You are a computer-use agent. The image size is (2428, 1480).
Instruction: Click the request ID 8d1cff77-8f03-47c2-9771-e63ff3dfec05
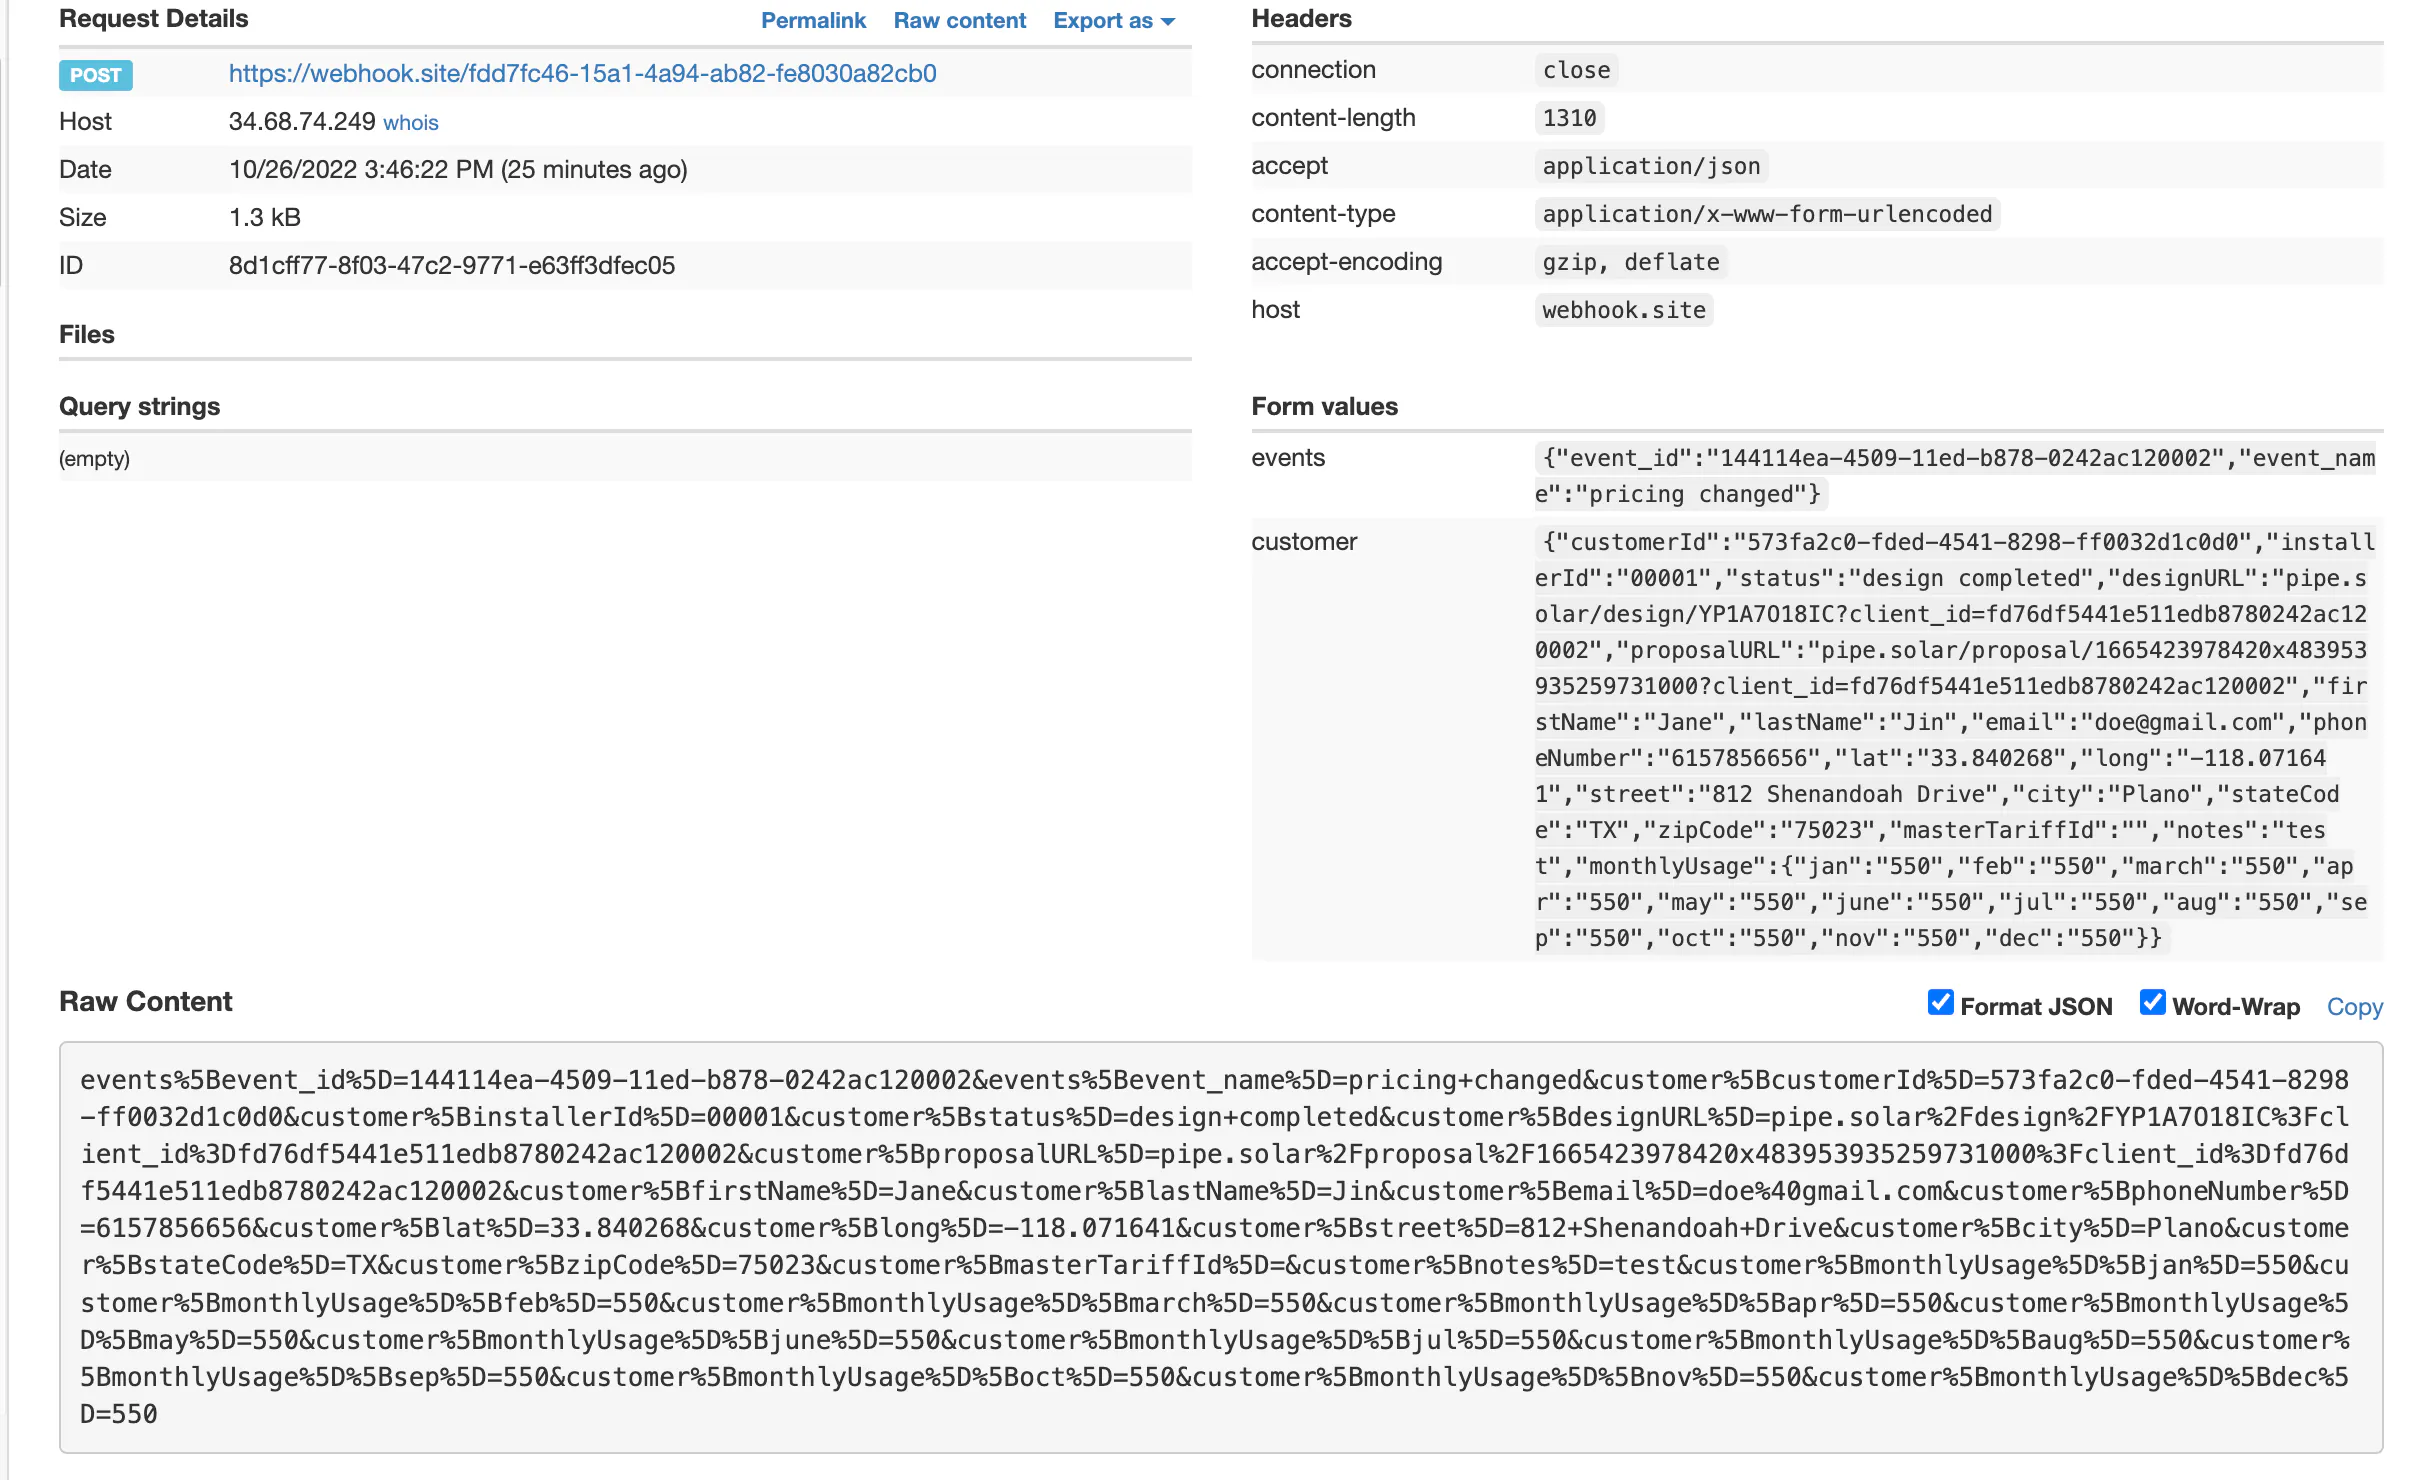pyautogui.click(x=452, y=265)
